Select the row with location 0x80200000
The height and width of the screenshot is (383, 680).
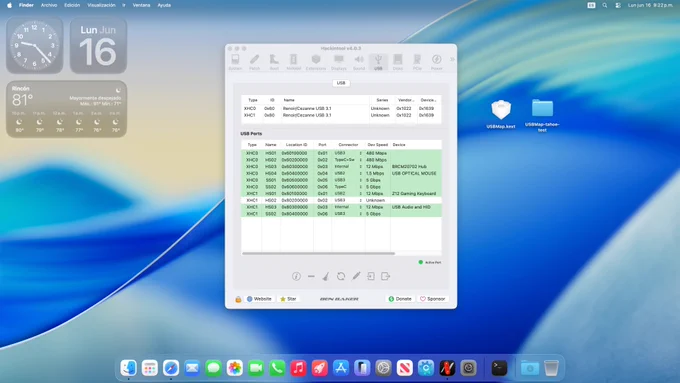tap(341, 200)
